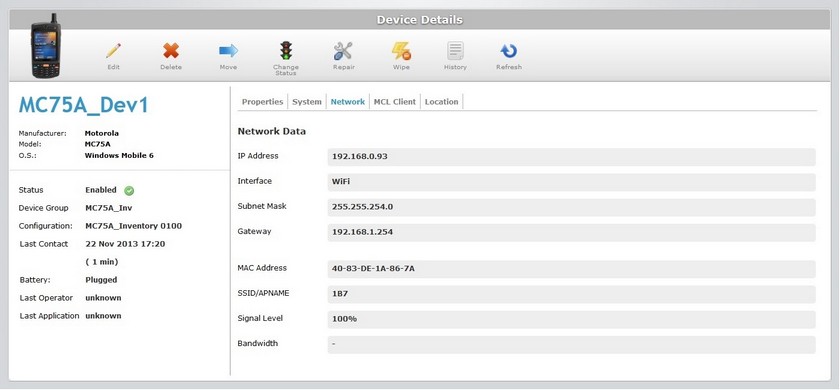Image resolution: width=840 pixels, height=390 pixels.
Task: Select the Repair tools icon
Action: tap(343, 51)
